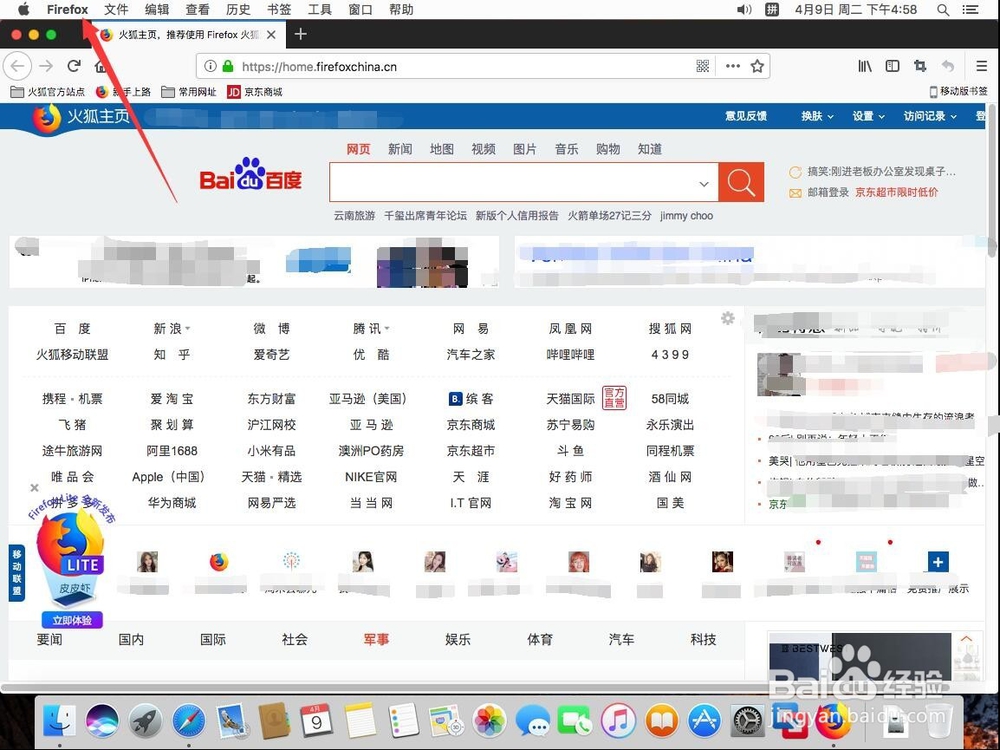Select the 科技 news tab

click(703, 639)
